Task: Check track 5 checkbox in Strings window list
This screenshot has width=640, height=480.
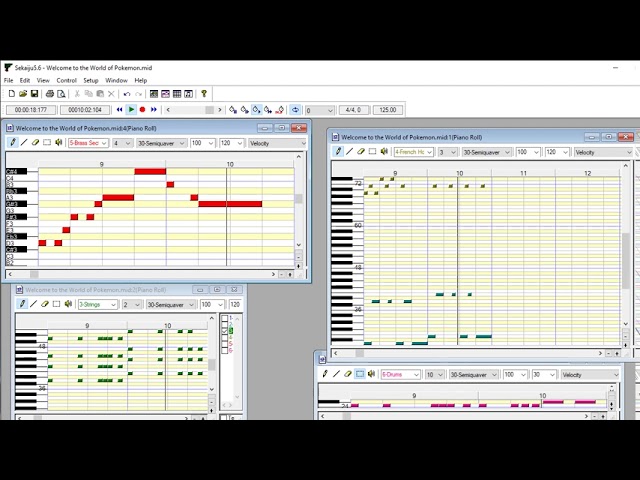Action: click(x=224, y=344)
